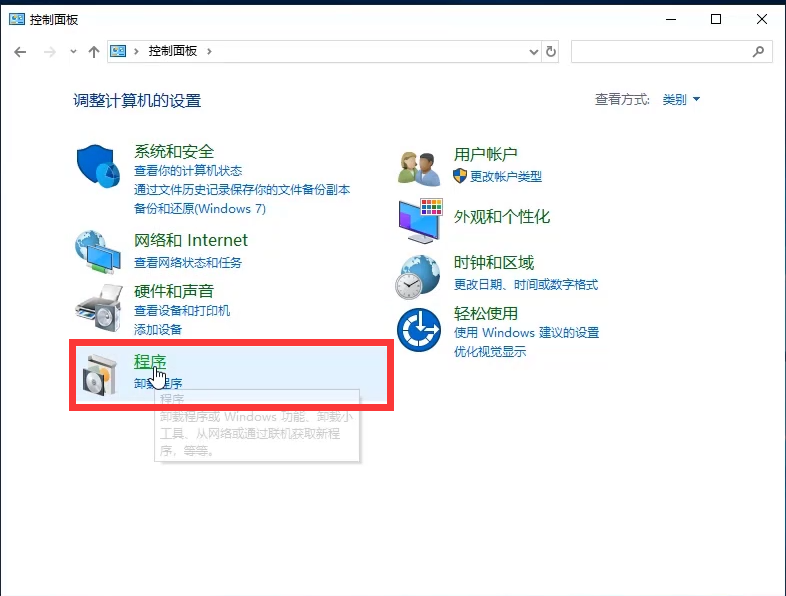Click the Appearance and Personalization monitor icon

[419, 220]
